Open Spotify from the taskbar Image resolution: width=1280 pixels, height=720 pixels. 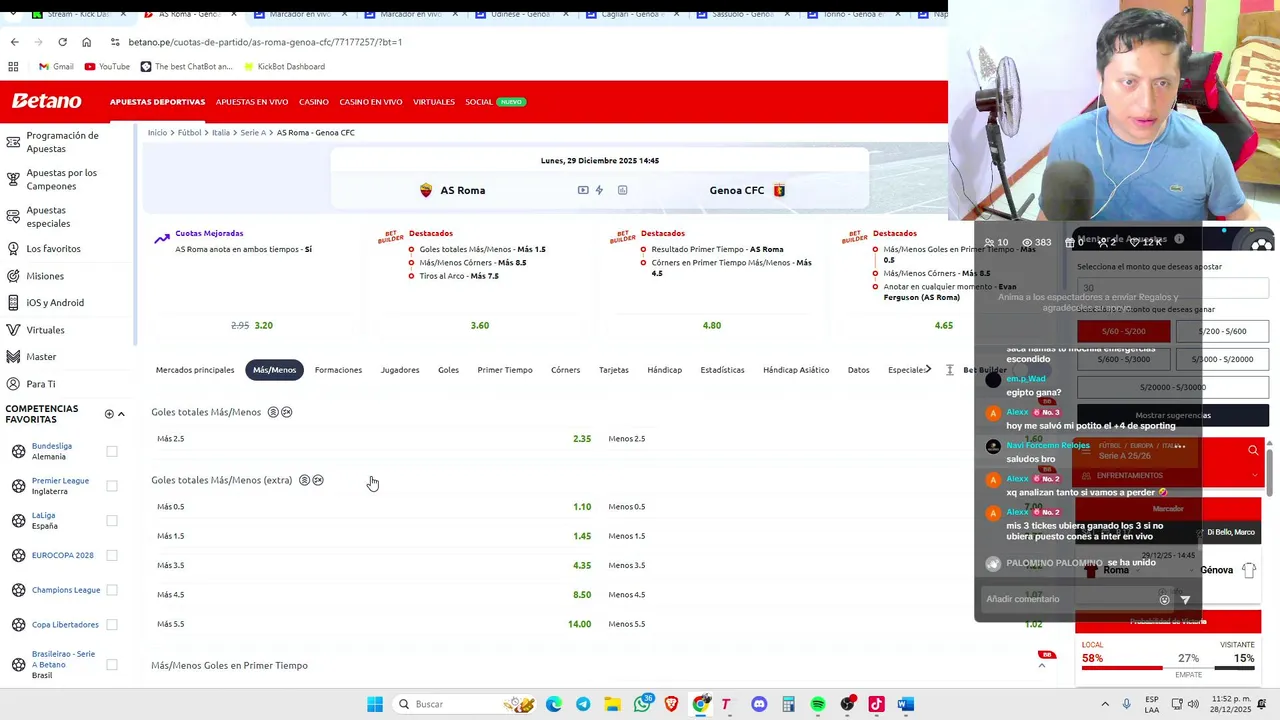(x=818, y=704)
